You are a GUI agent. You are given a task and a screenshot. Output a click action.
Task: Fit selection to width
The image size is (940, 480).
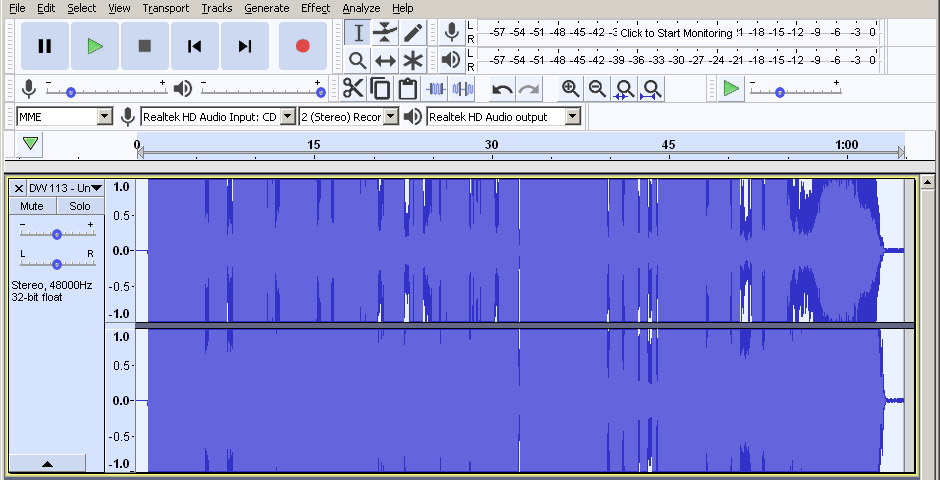[624, 89]
